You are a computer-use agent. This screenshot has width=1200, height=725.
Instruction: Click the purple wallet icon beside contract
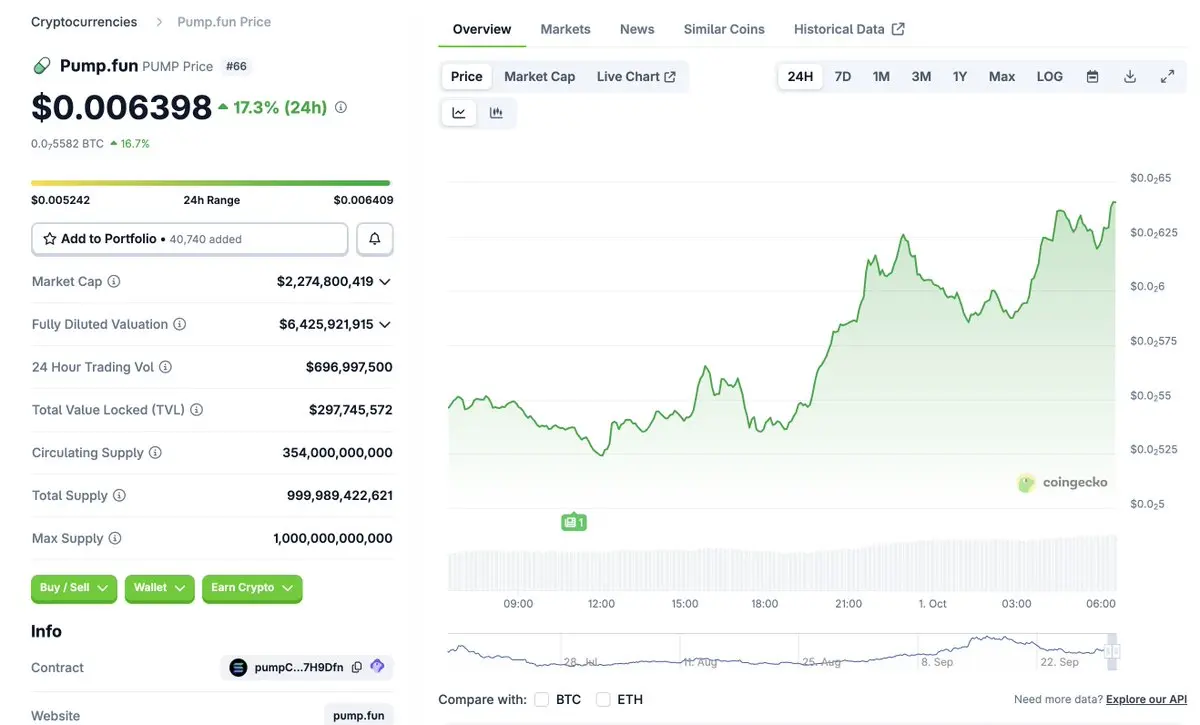[x=377, y=666]
